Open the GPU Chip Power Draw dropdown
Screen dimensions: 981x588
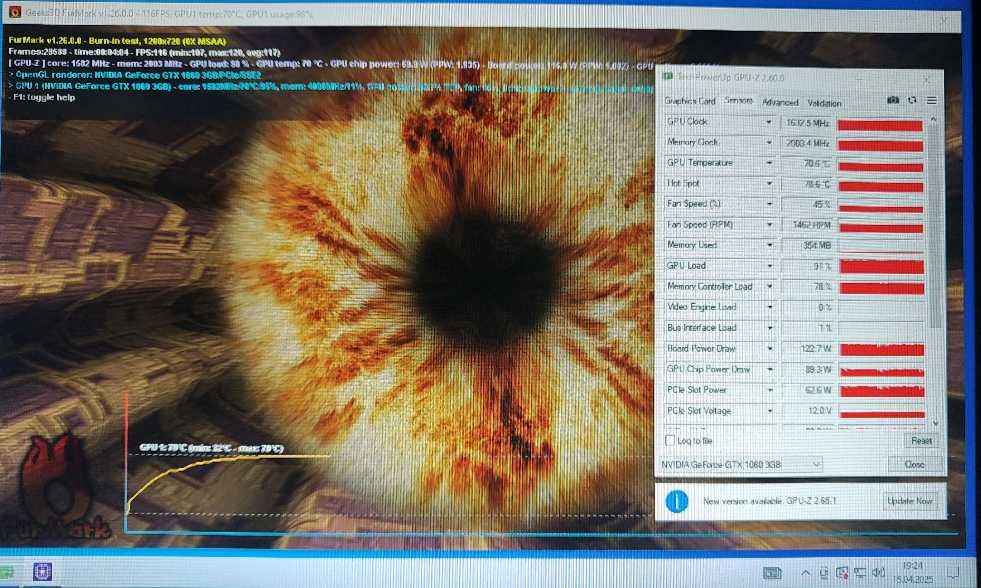click(769, 370)
